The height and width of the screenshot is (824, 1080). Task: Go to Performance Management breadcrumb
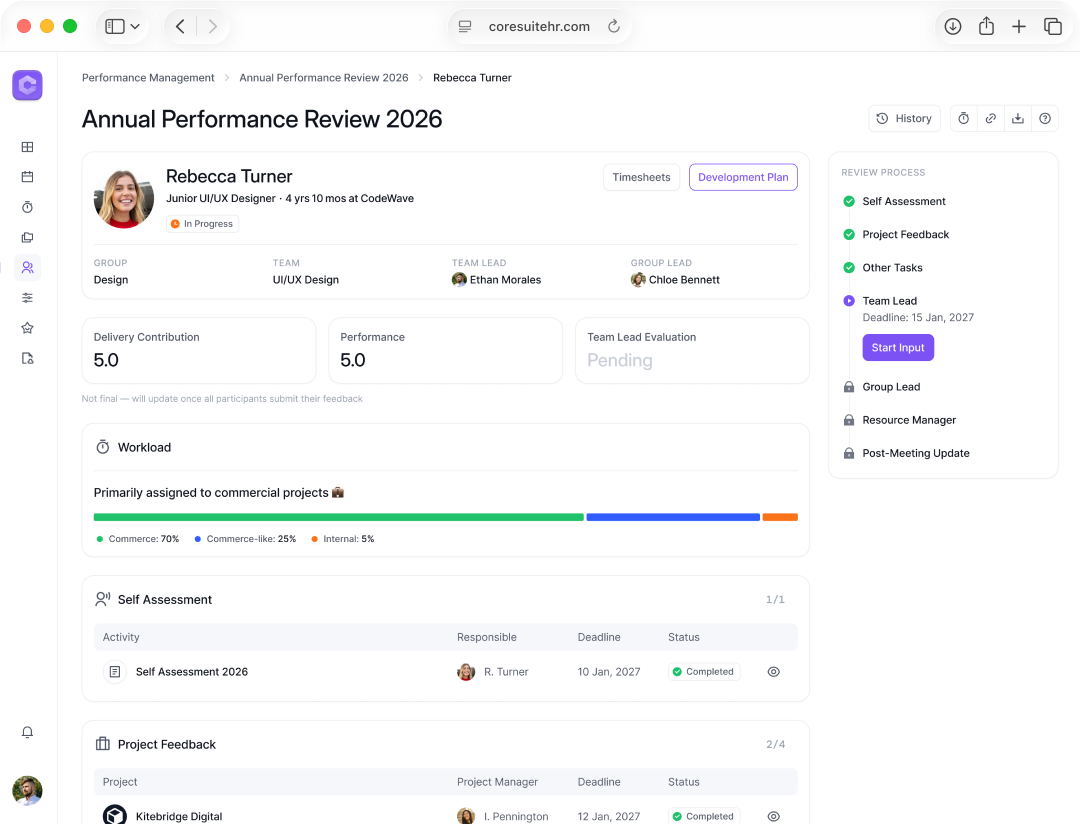pyautogui.click(x=148, y=78)
